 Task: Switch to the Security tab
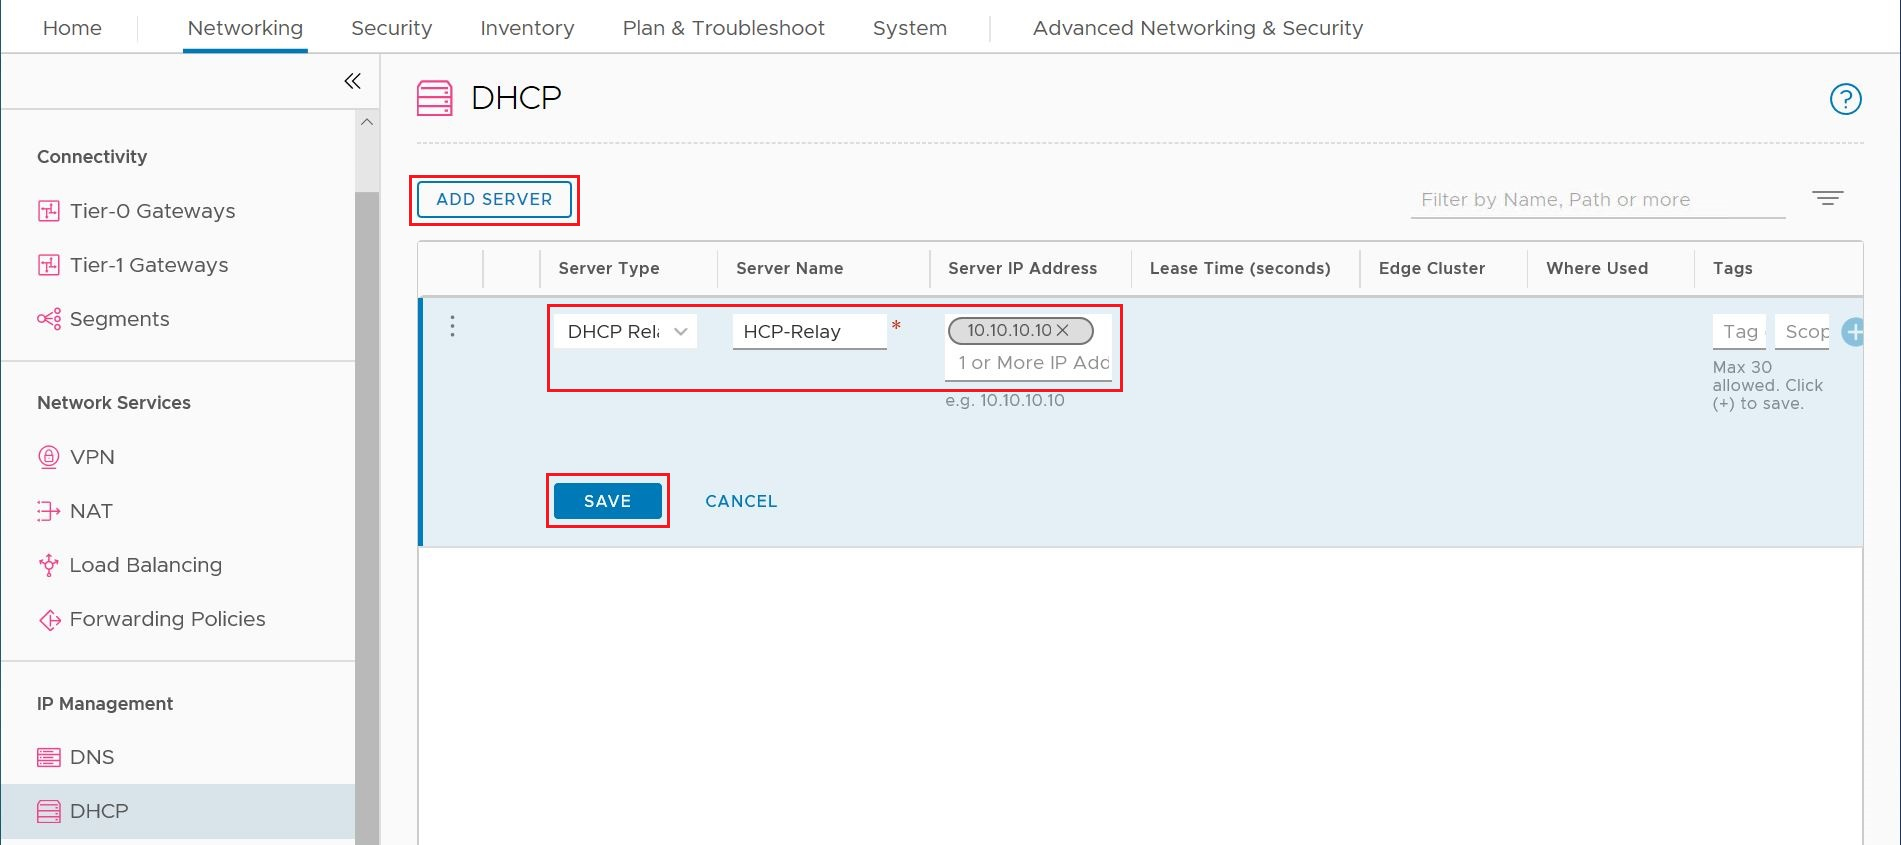[x=391, y=28]
